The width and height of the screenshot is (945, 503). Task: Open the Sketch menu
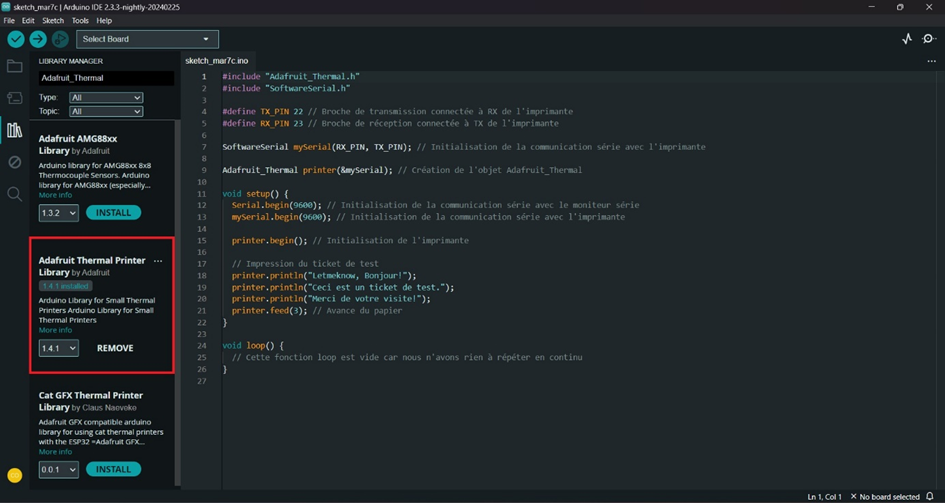point(53,20)
